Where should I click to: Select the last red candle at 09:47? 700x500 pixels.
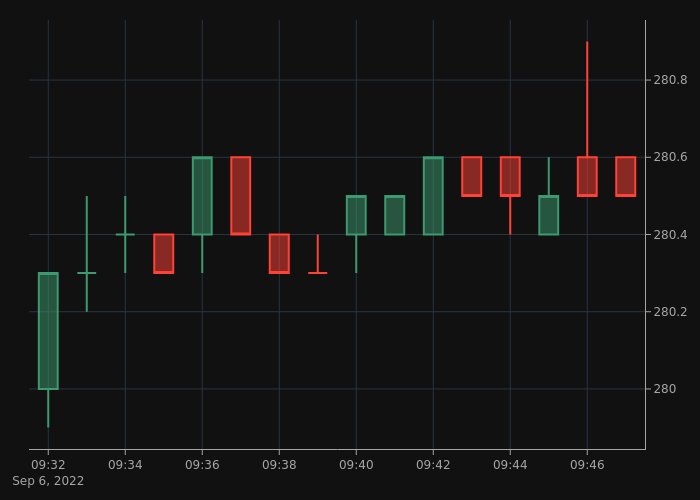coord(625,176)
